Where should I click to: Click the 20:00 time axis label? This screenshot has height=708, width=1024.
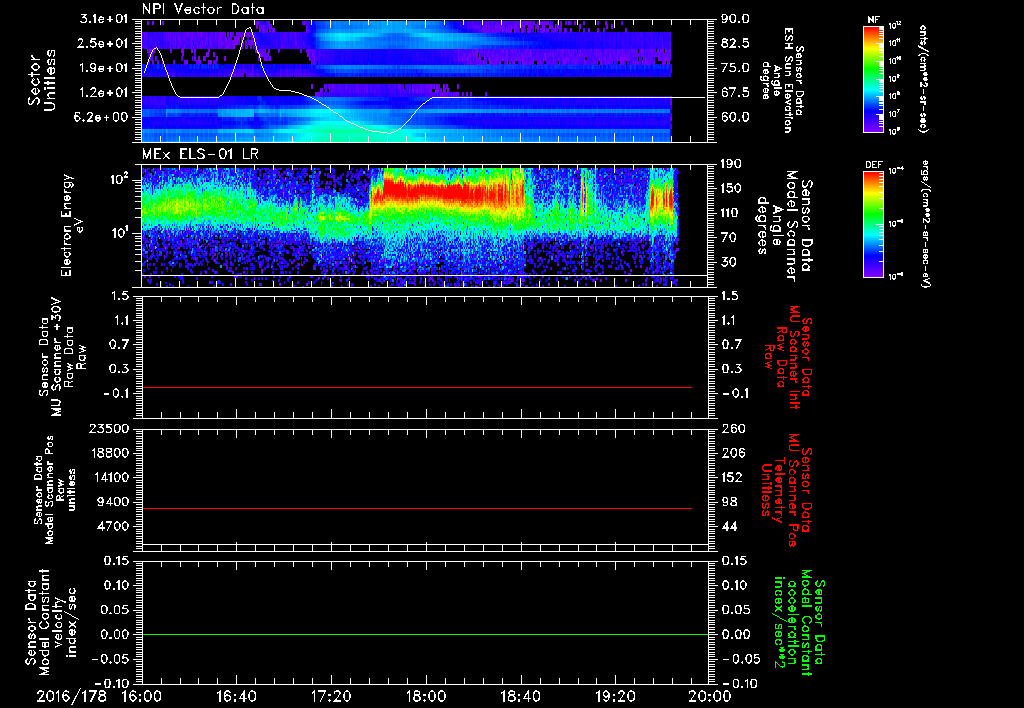coord(710,696)
